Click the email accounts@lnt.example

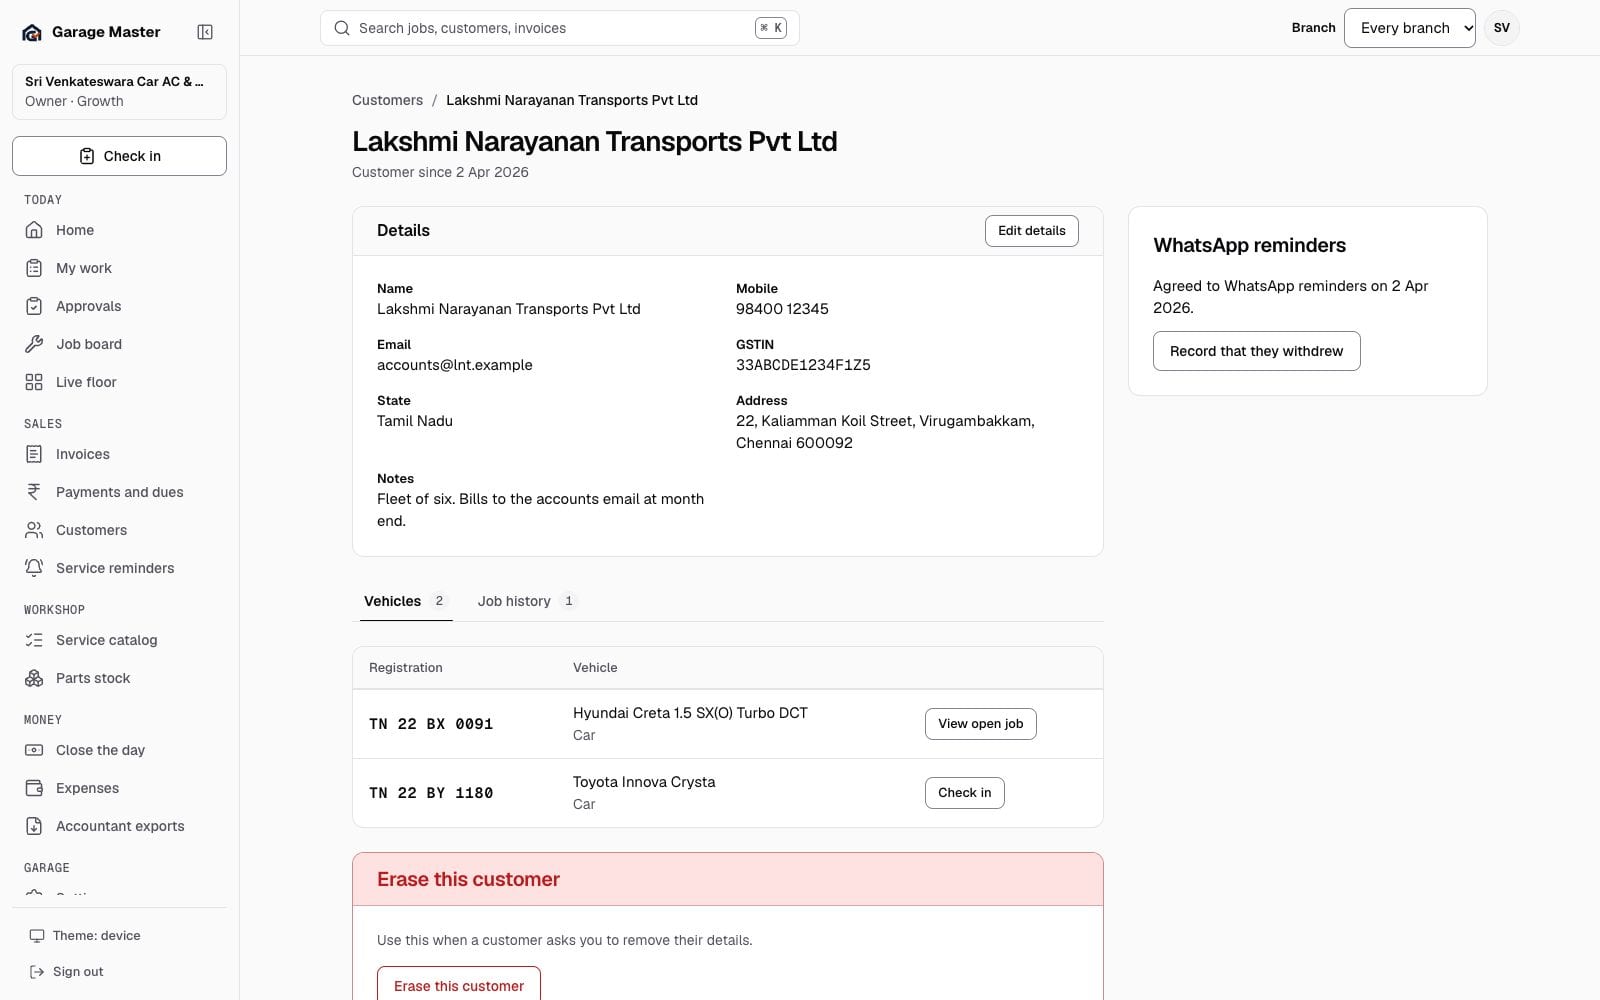tap(454, 365)
